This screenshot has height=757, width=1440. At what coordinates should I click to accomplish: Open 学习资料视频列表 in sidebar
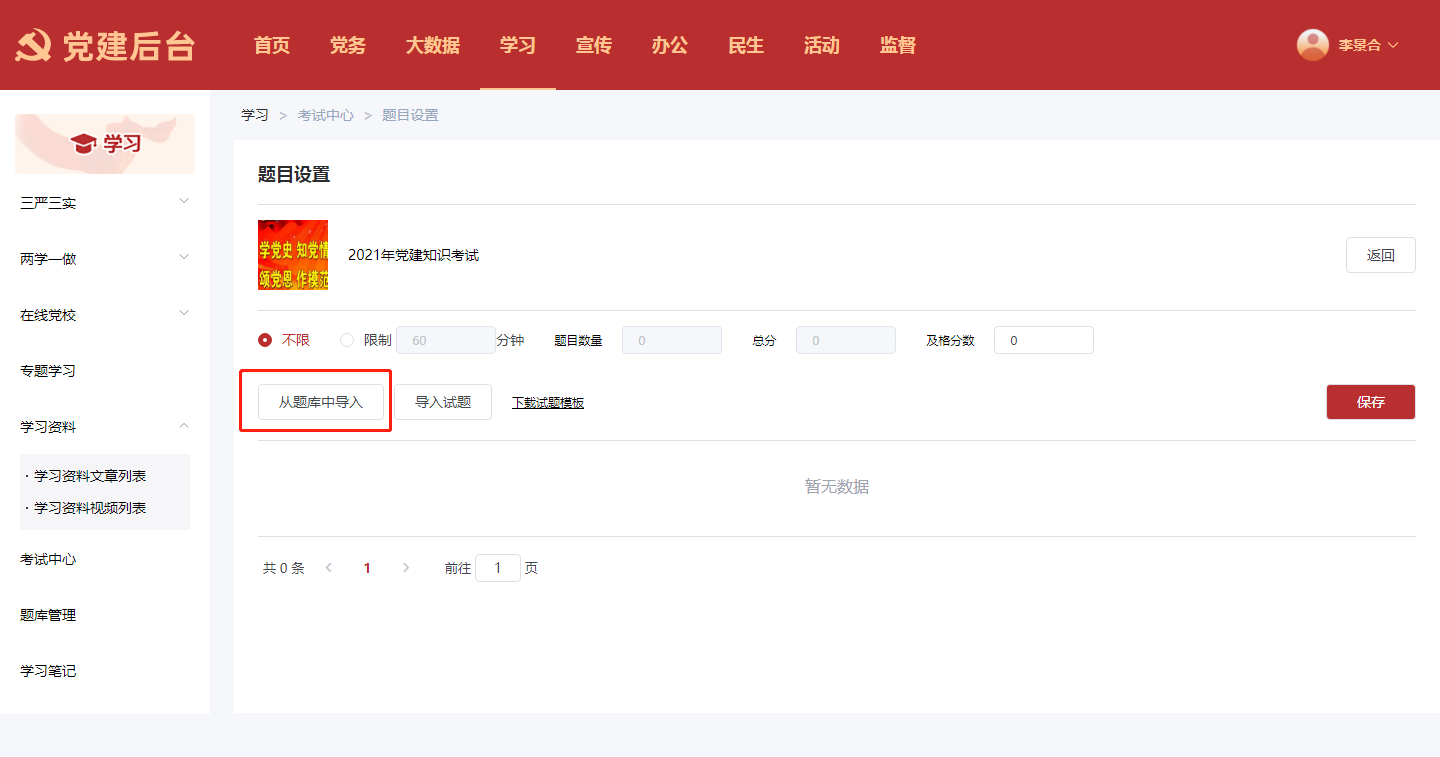pyautogui.click(x=90, y=508)
